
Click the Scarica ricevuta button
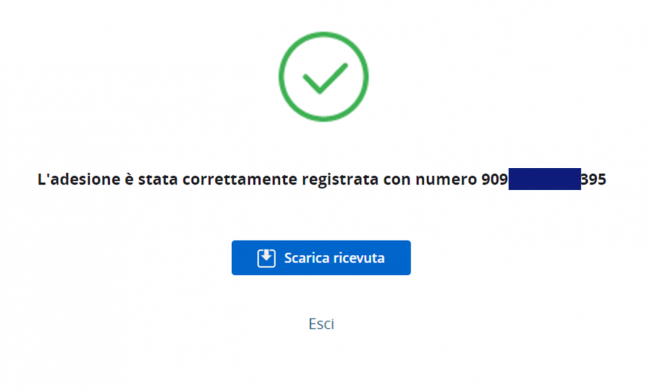coord(321,258)
